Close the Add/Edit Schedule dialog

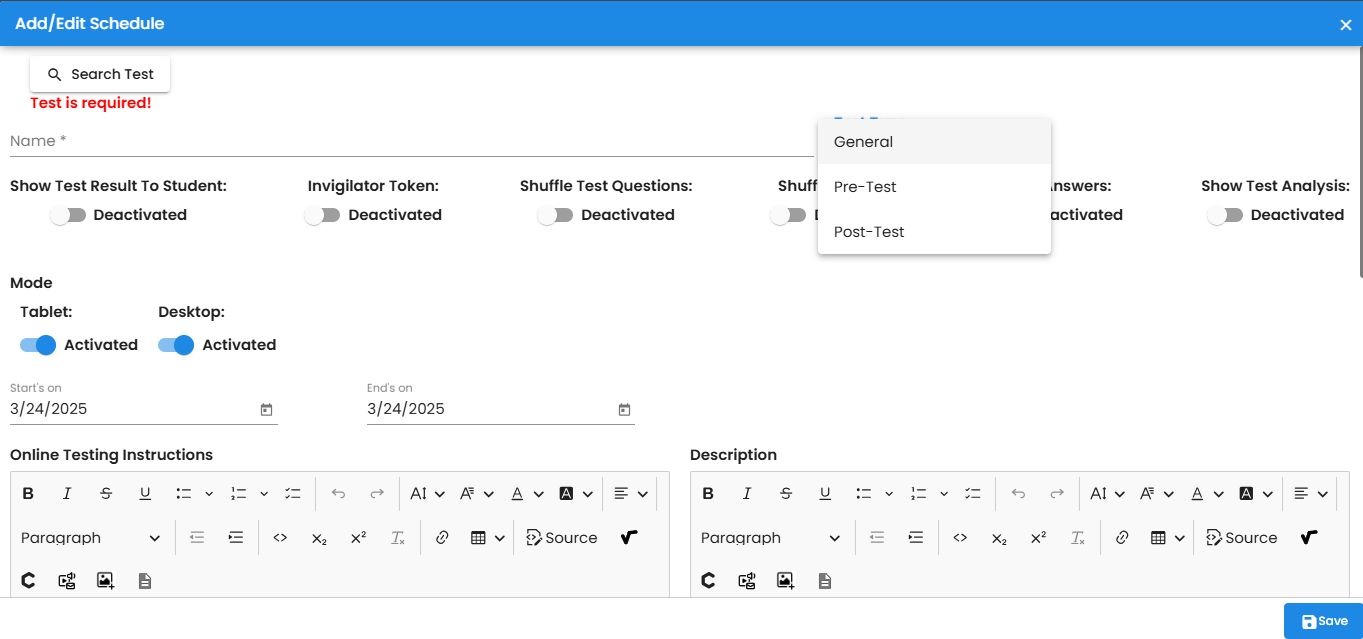1346,25
